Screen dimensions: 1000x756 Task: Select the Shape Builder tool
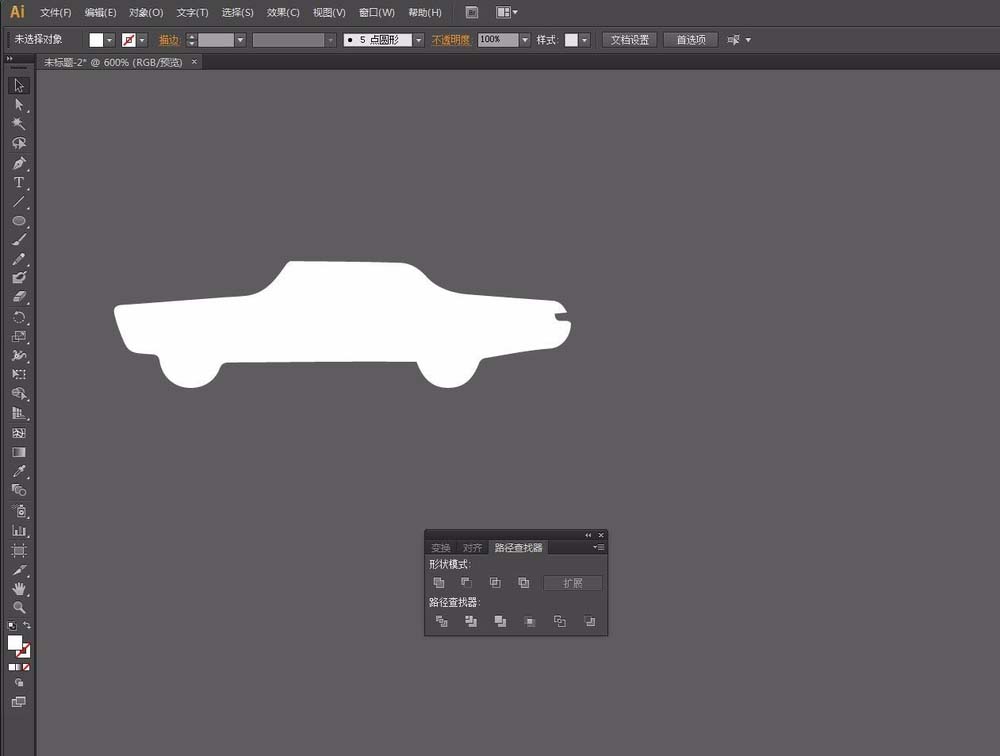pos(18,394)
